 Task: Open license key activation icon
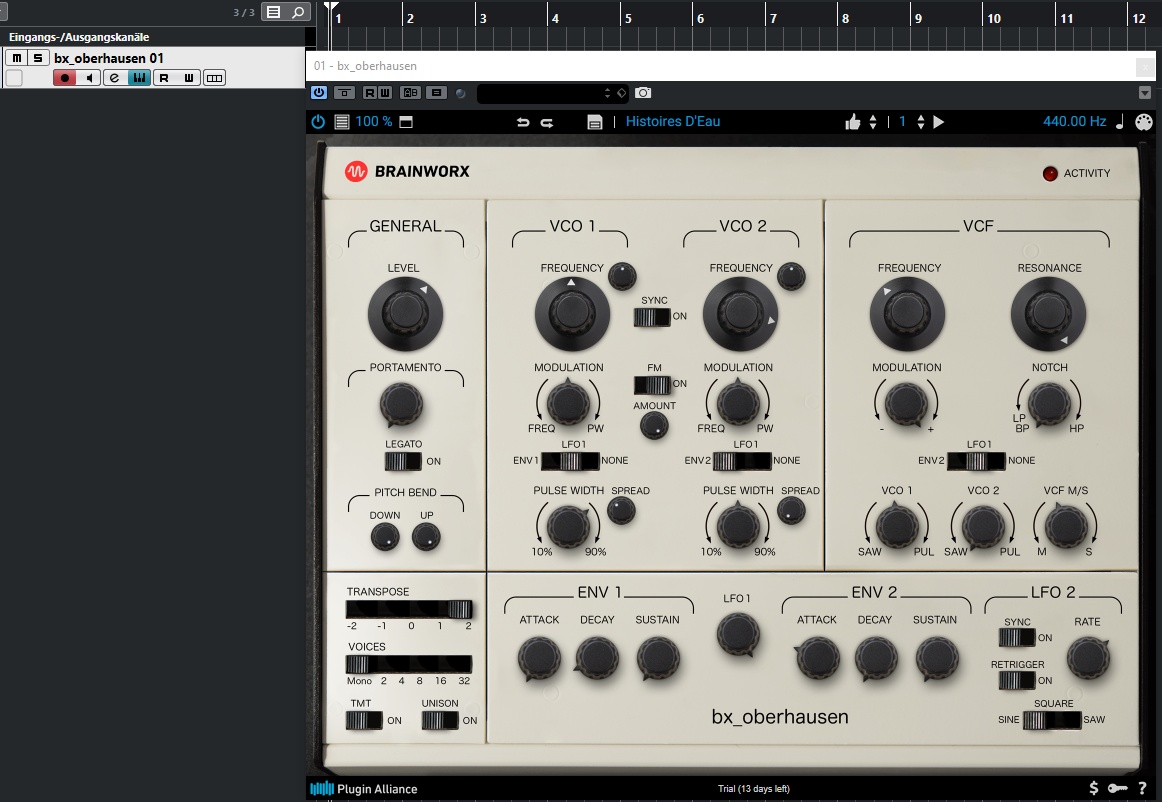click(1118, 788)
